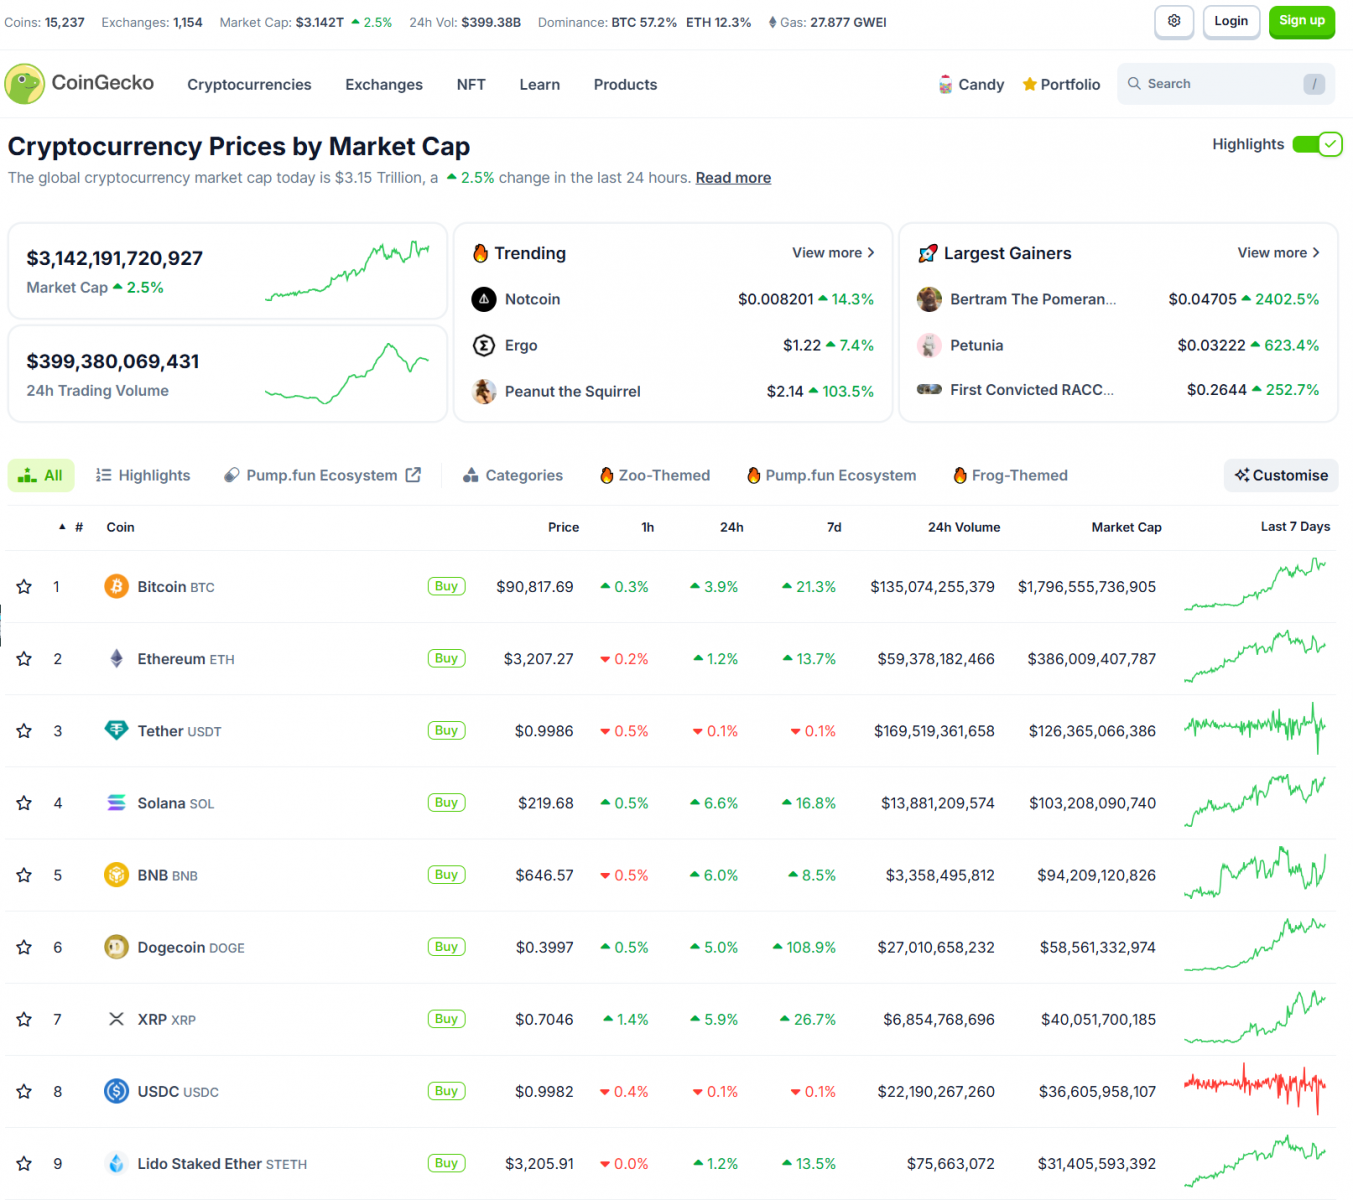1353x1200 pixels.
Task: Favorite Solana with its star
Action: [x=24, y=802]
